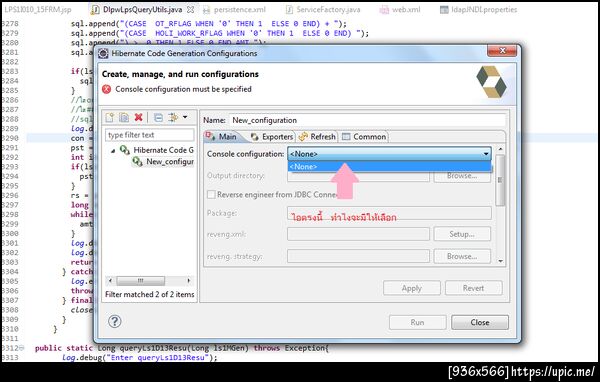Click code line 3278 in the editor
This screenshot has width=600, height=382.
point(209,23)
